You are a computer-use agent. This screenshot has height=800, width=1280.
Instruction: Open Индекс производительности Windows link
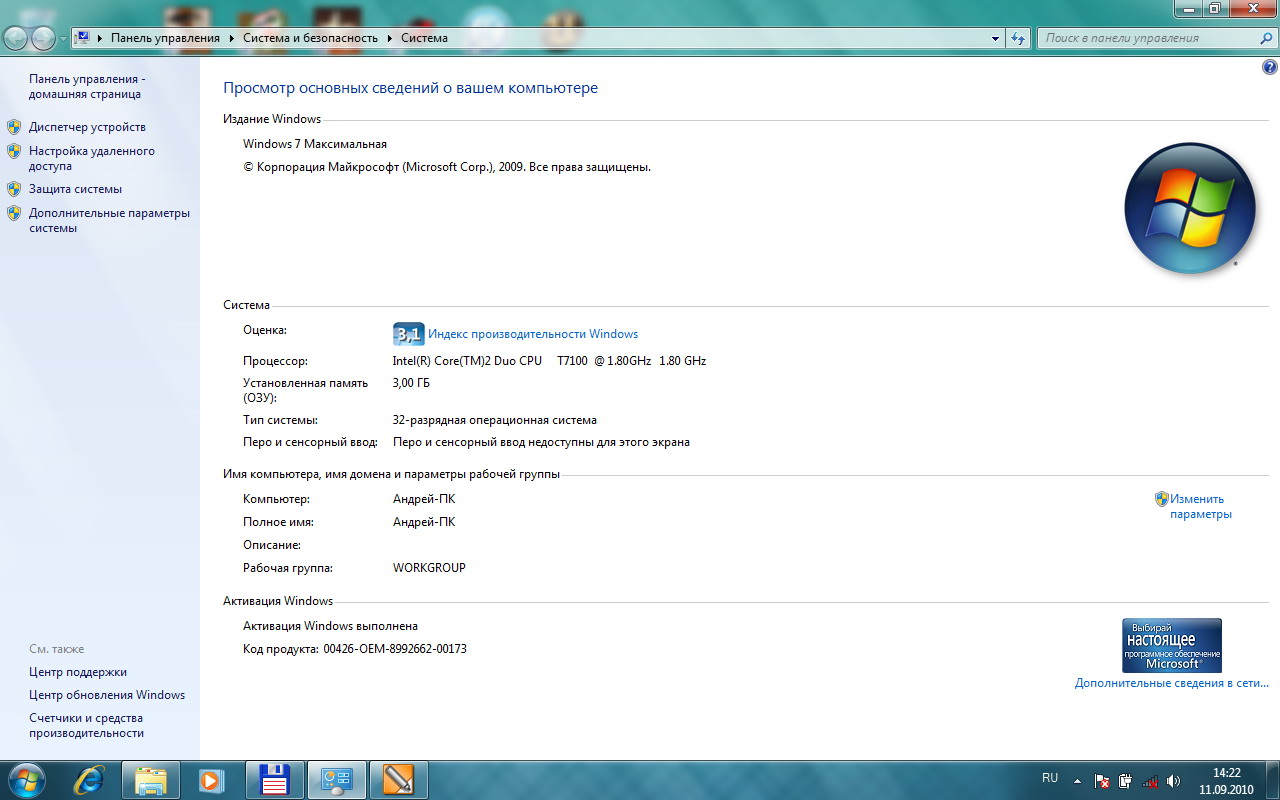(533, 334)
